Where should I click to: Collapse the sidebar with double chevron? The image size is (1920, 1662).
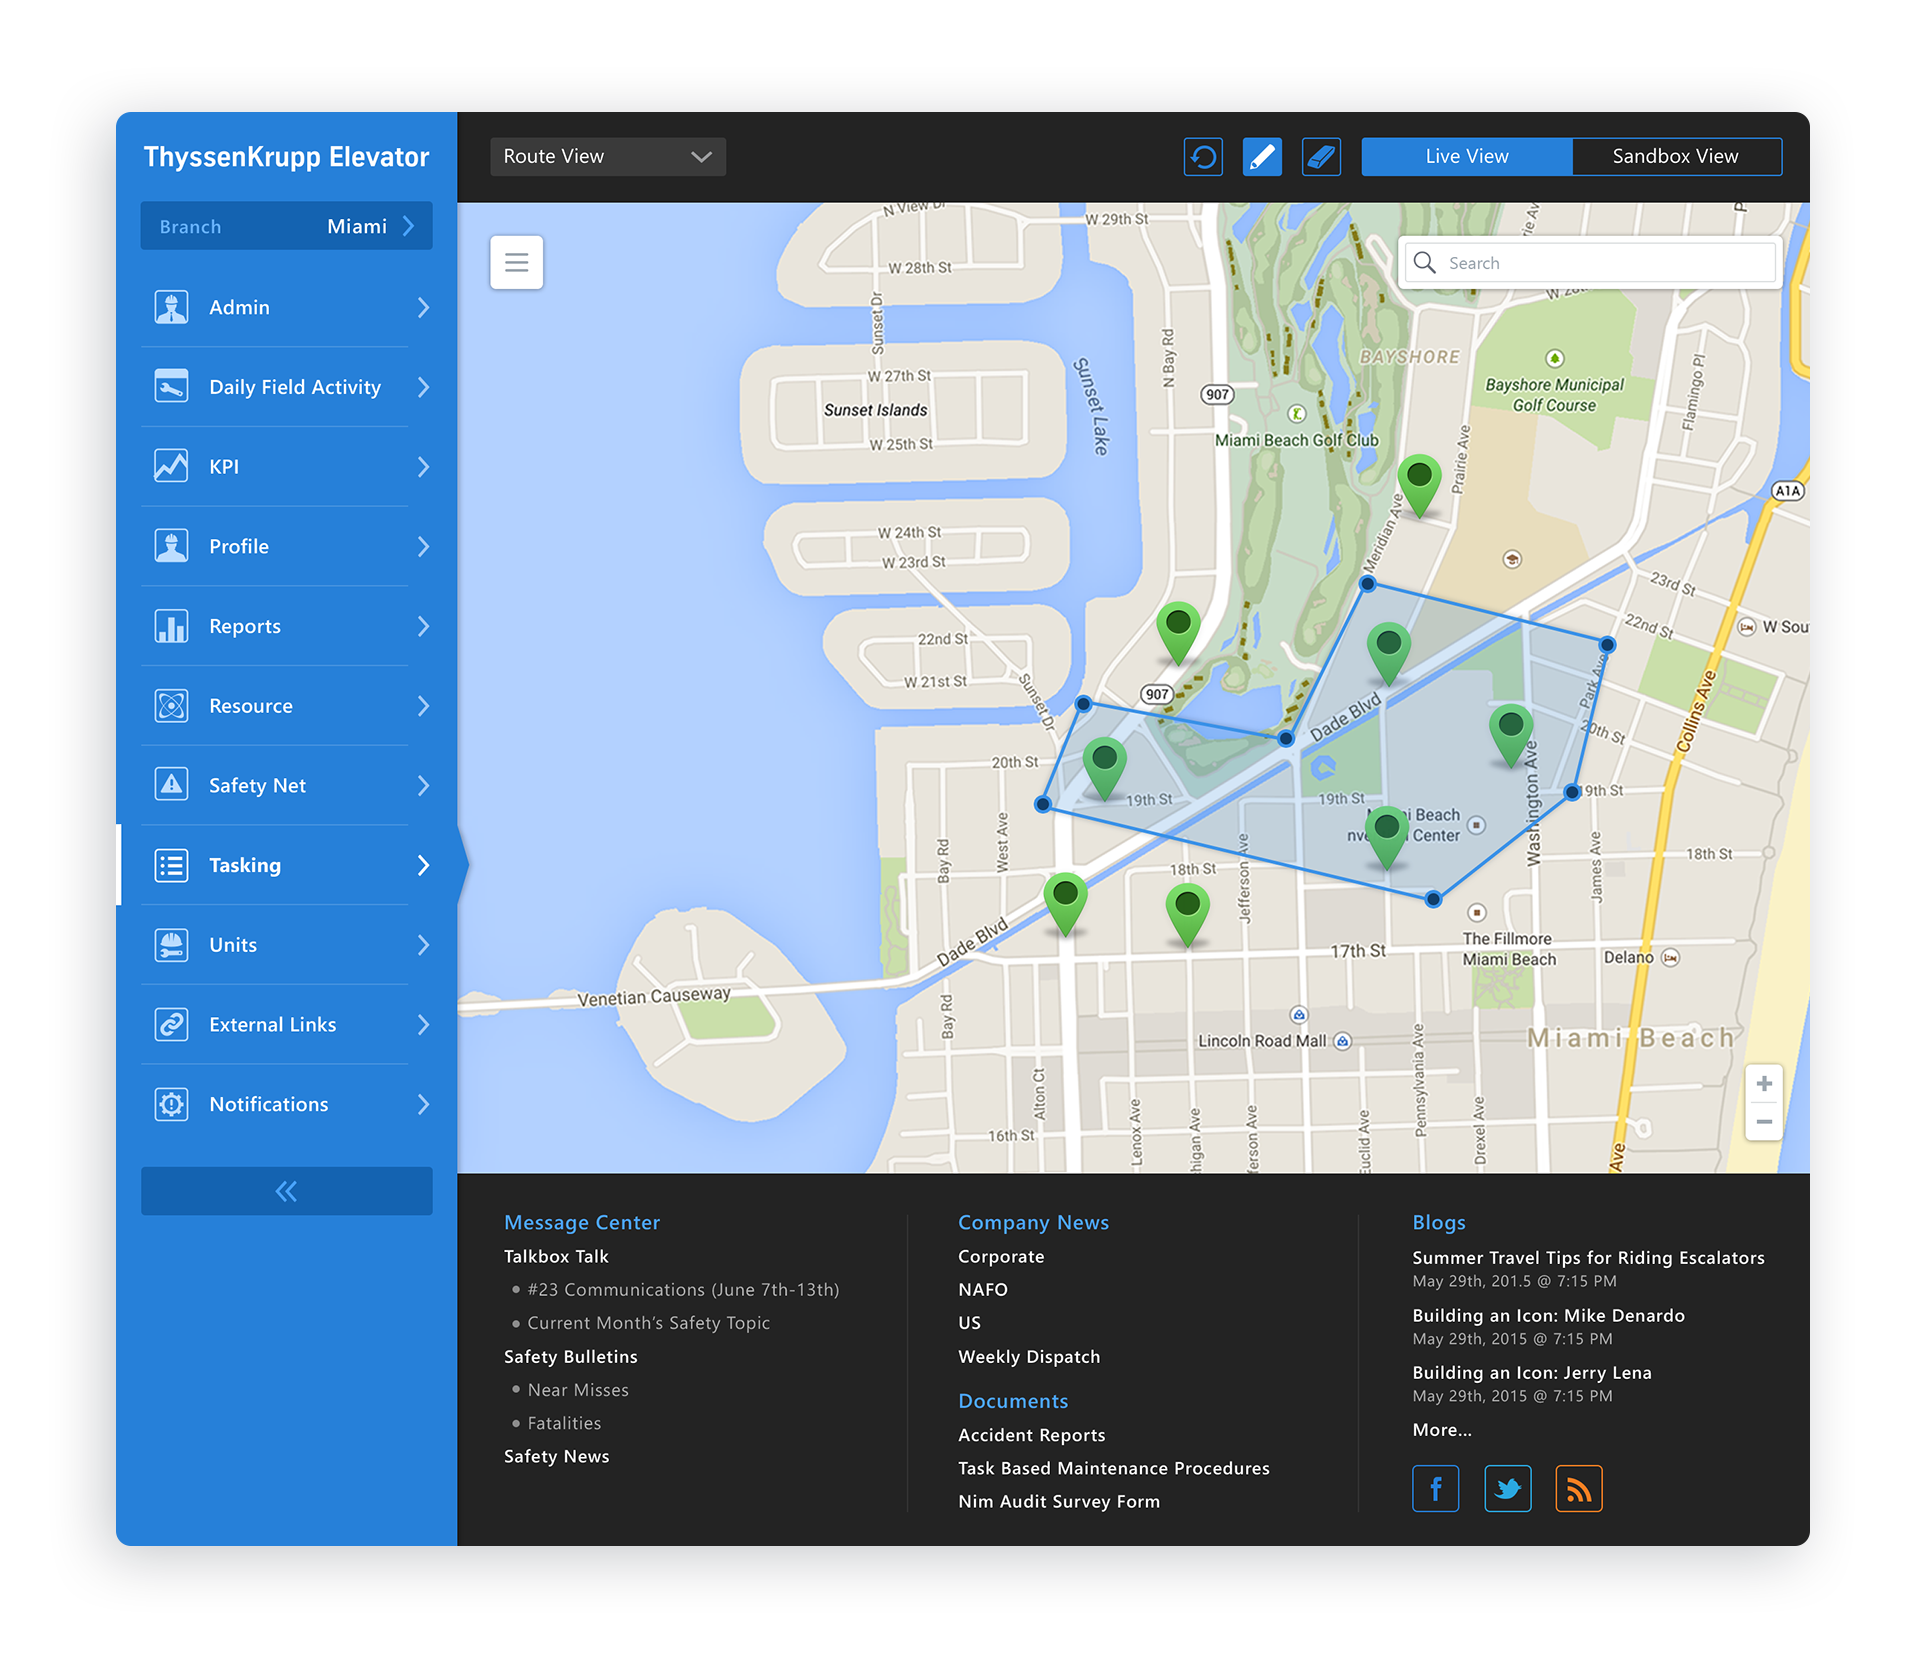point(287,1191)
